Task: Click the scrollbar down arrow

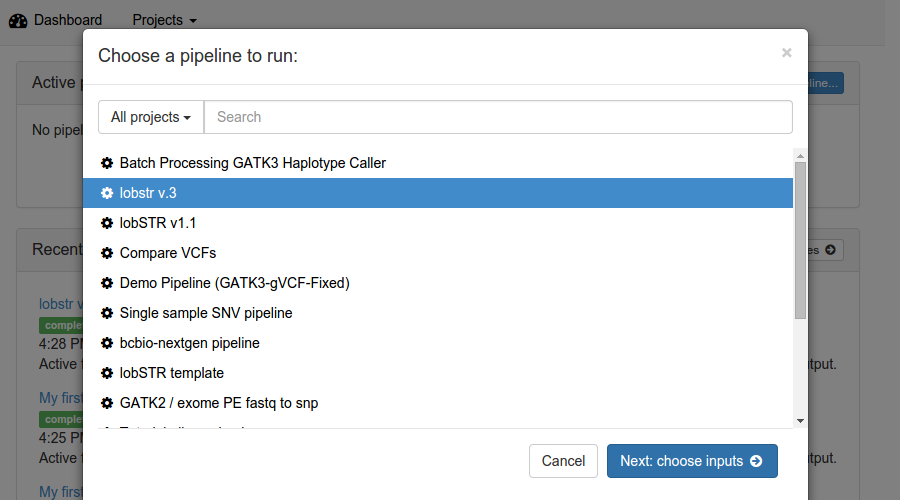Action: pyautogui.click(x=800, y=421)
